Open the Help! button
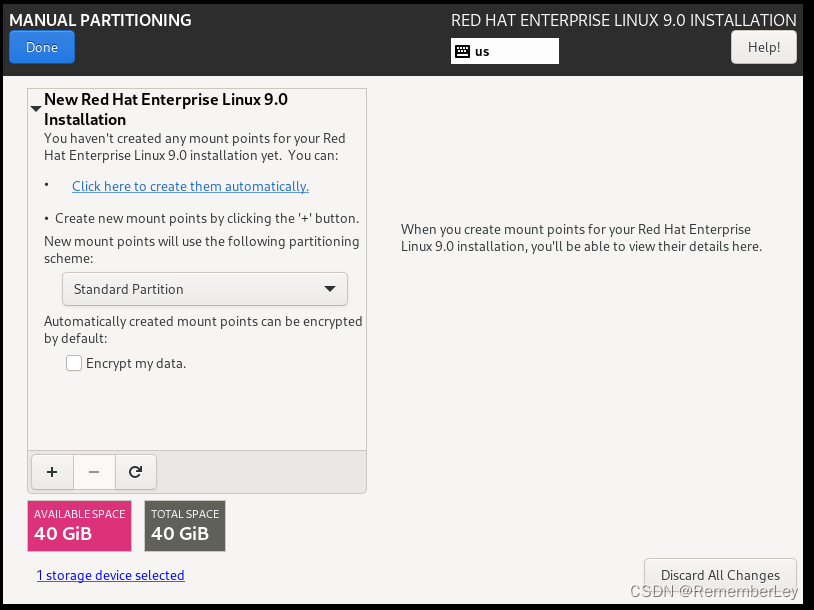 pos(764,47)
